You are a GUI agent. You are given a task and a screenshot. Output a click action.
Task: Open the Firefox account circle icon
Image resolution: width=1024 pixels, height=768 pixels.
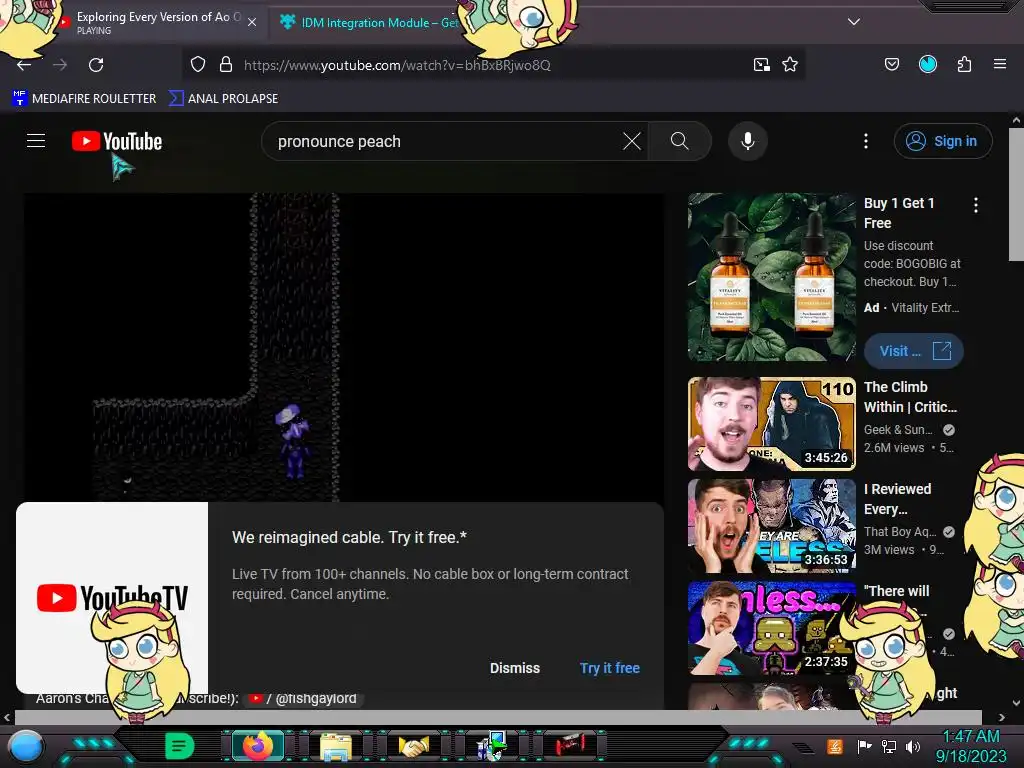pos(928,64)
